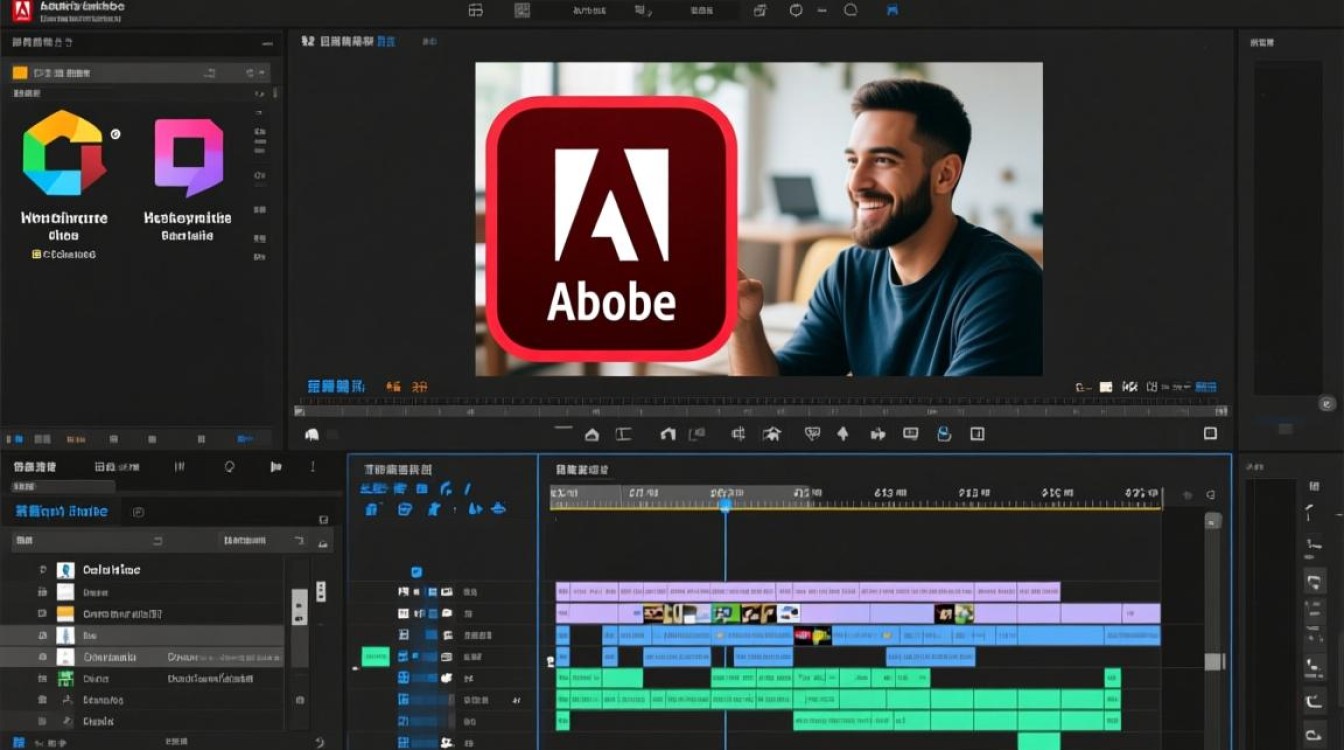Viewport: 1344px width, 750px height.
Task: Toggle the marker icon beside the green-thumbnail project item
Action: click(42, 678)
